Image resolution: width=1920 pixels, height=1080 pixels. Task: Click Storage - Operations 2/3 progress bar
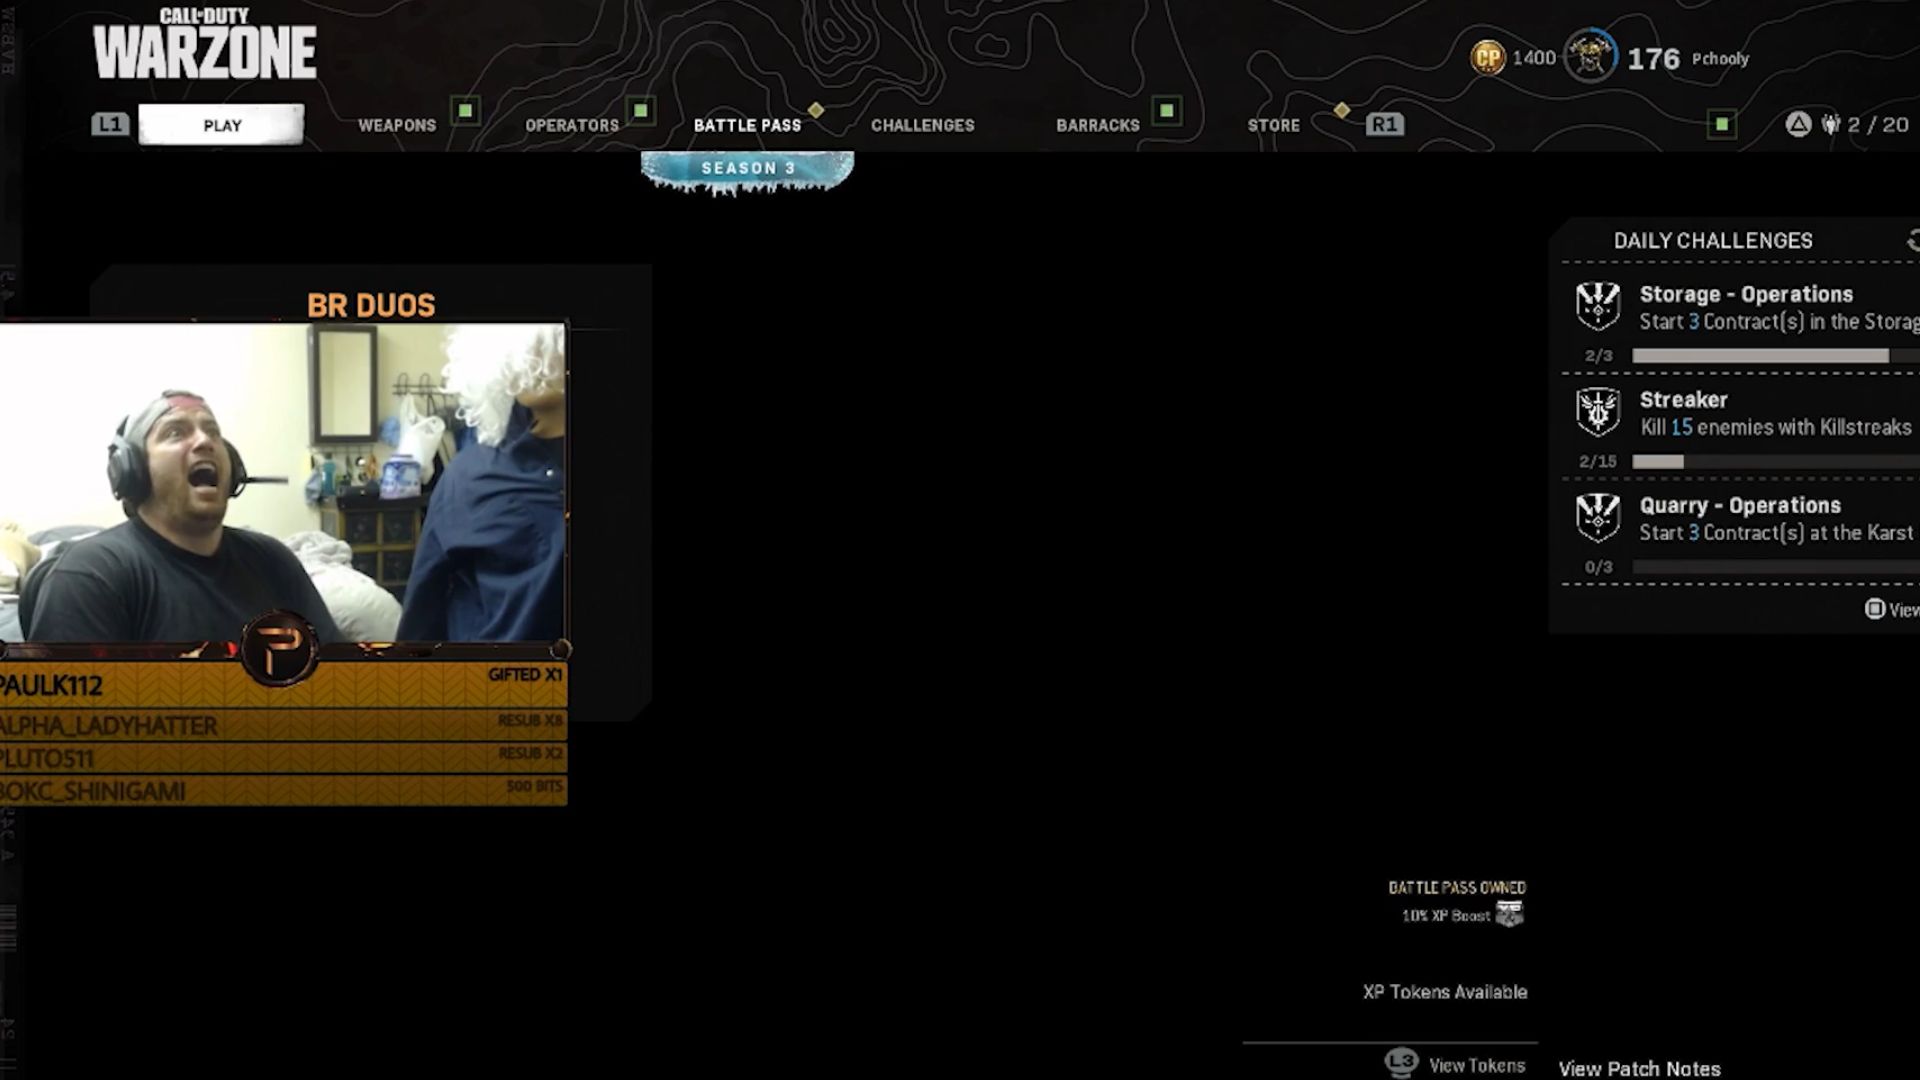(x=1776, y=356)
